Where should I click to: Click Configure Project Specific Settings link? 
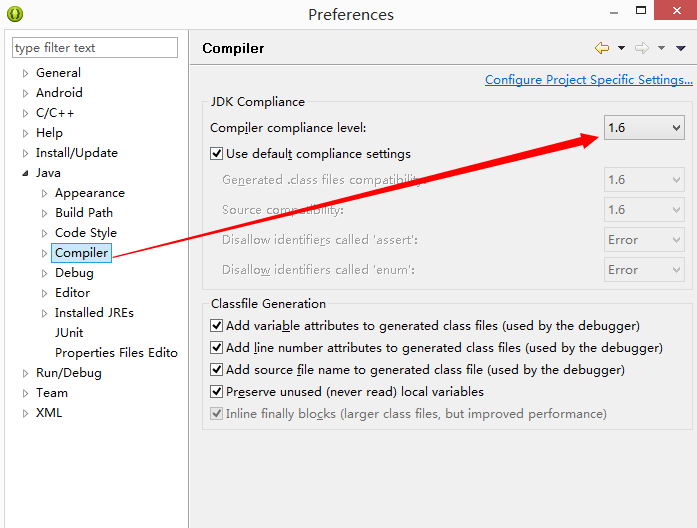588,80
